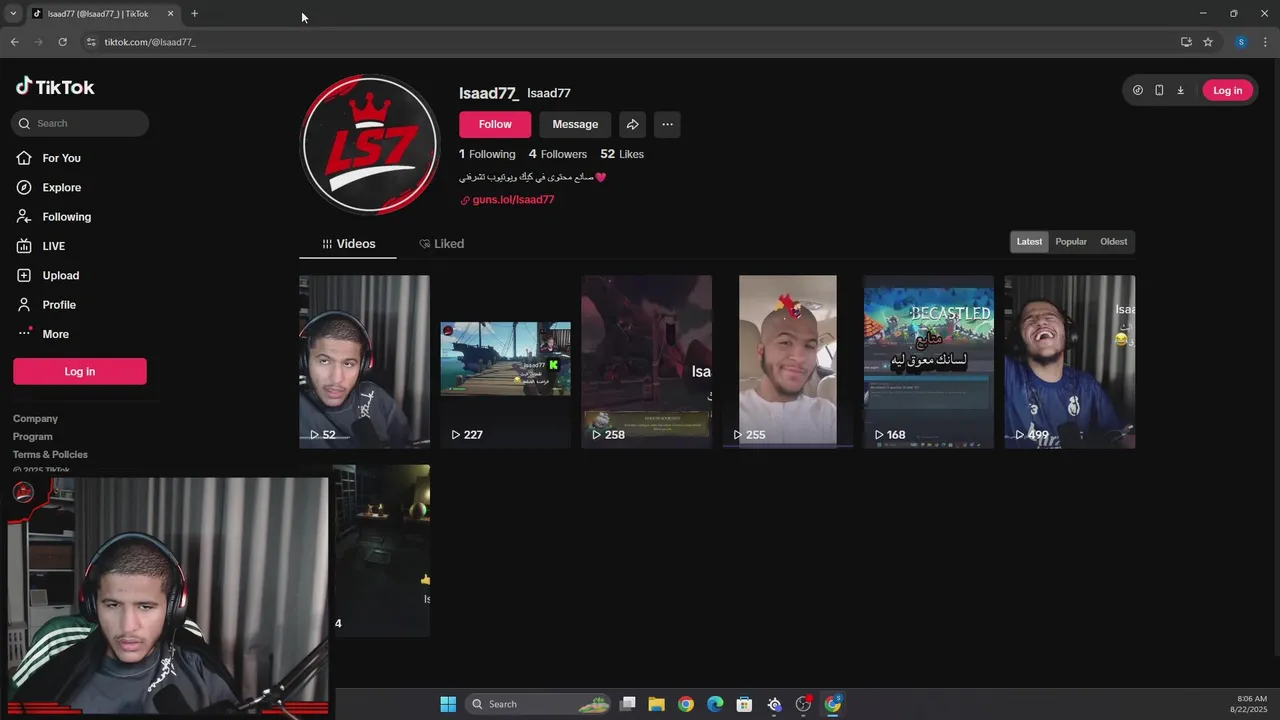Open the Upload page

click(60, 275)
